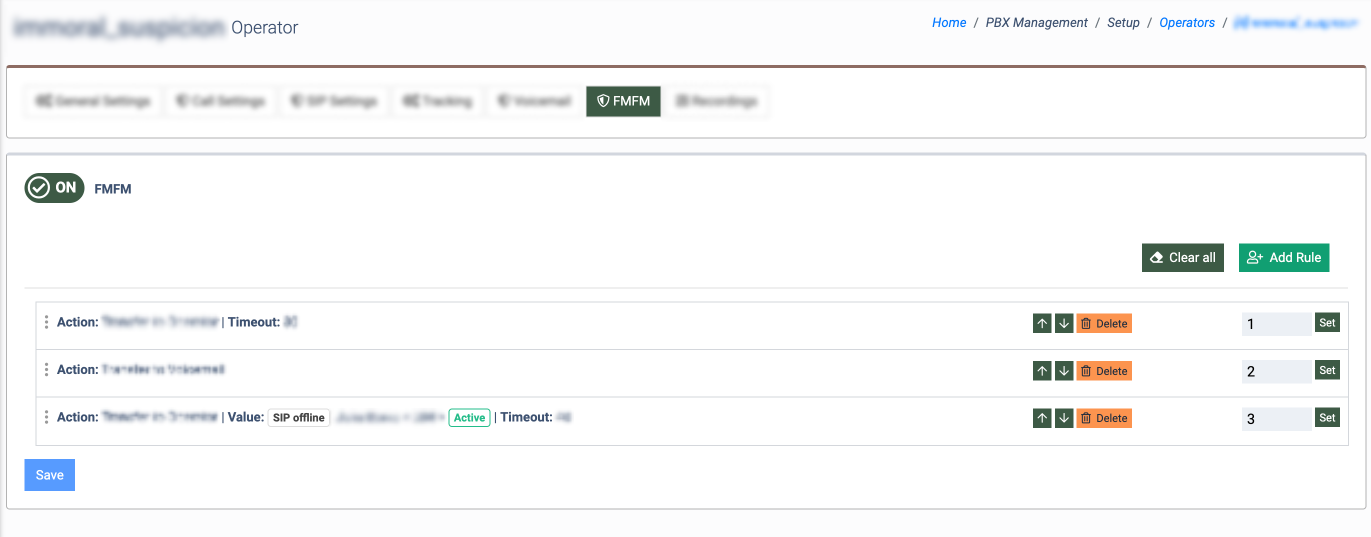Click the Add Rule button
Image resolution: width=1371 pixels, height=537 pixels.
[1284, 258]
